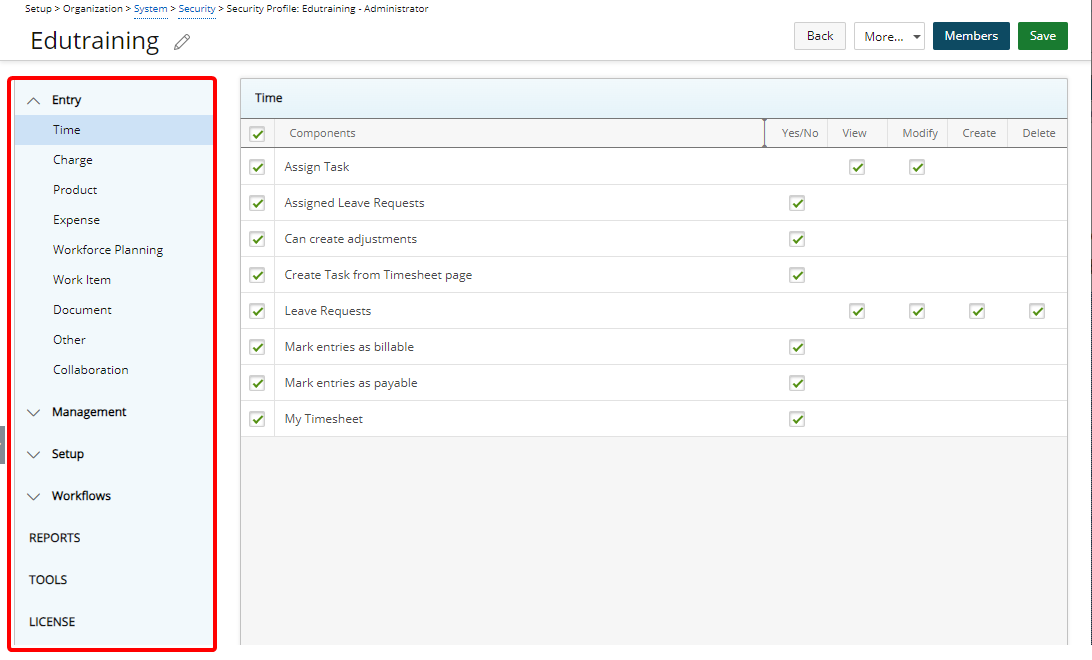Toggle Create Task from Timesheet row checkbox
Screen dimensions: 1092x660
pos(258,275)
